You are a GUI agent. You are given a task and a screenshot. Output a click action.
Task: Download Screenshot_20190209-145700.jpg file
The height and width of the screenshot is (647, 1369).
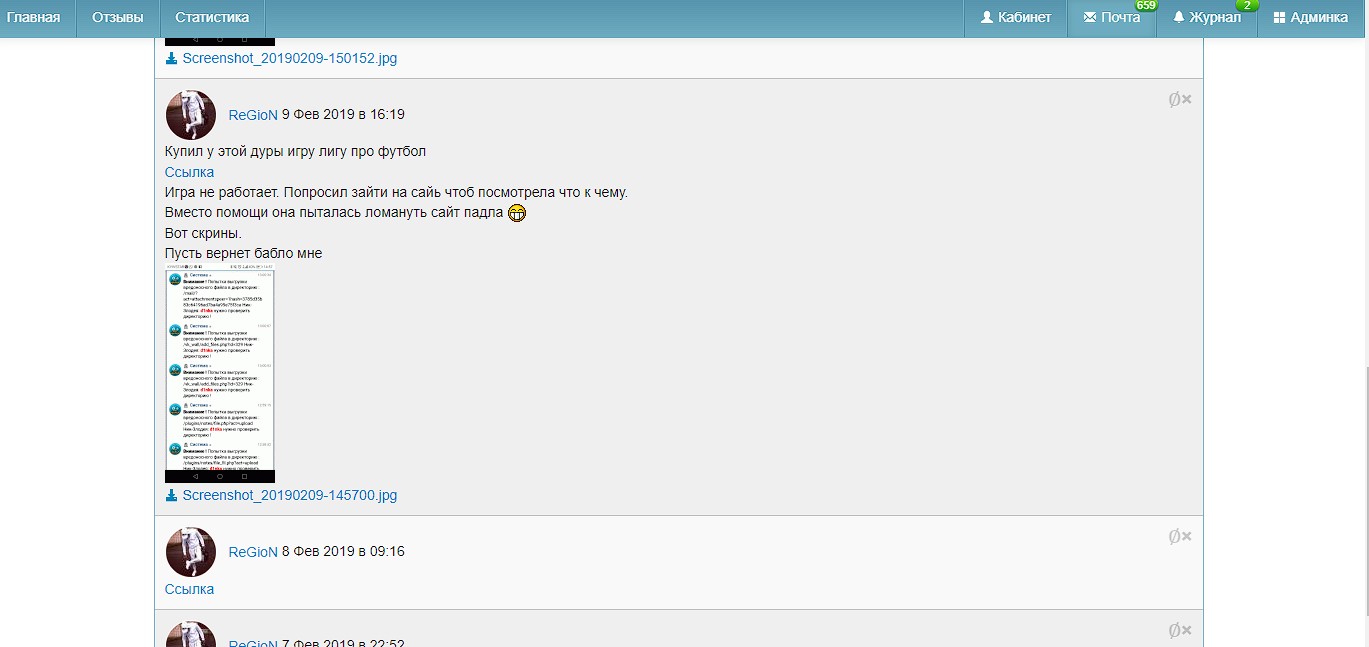coord(289,495)
